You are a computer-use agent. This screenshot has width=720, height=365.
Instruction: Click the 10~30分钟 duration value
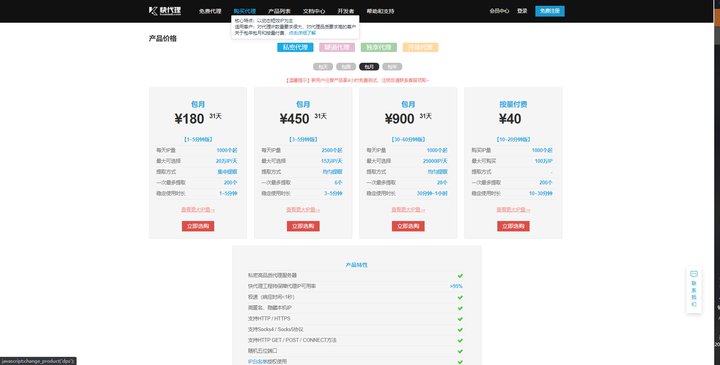(540, 193)
